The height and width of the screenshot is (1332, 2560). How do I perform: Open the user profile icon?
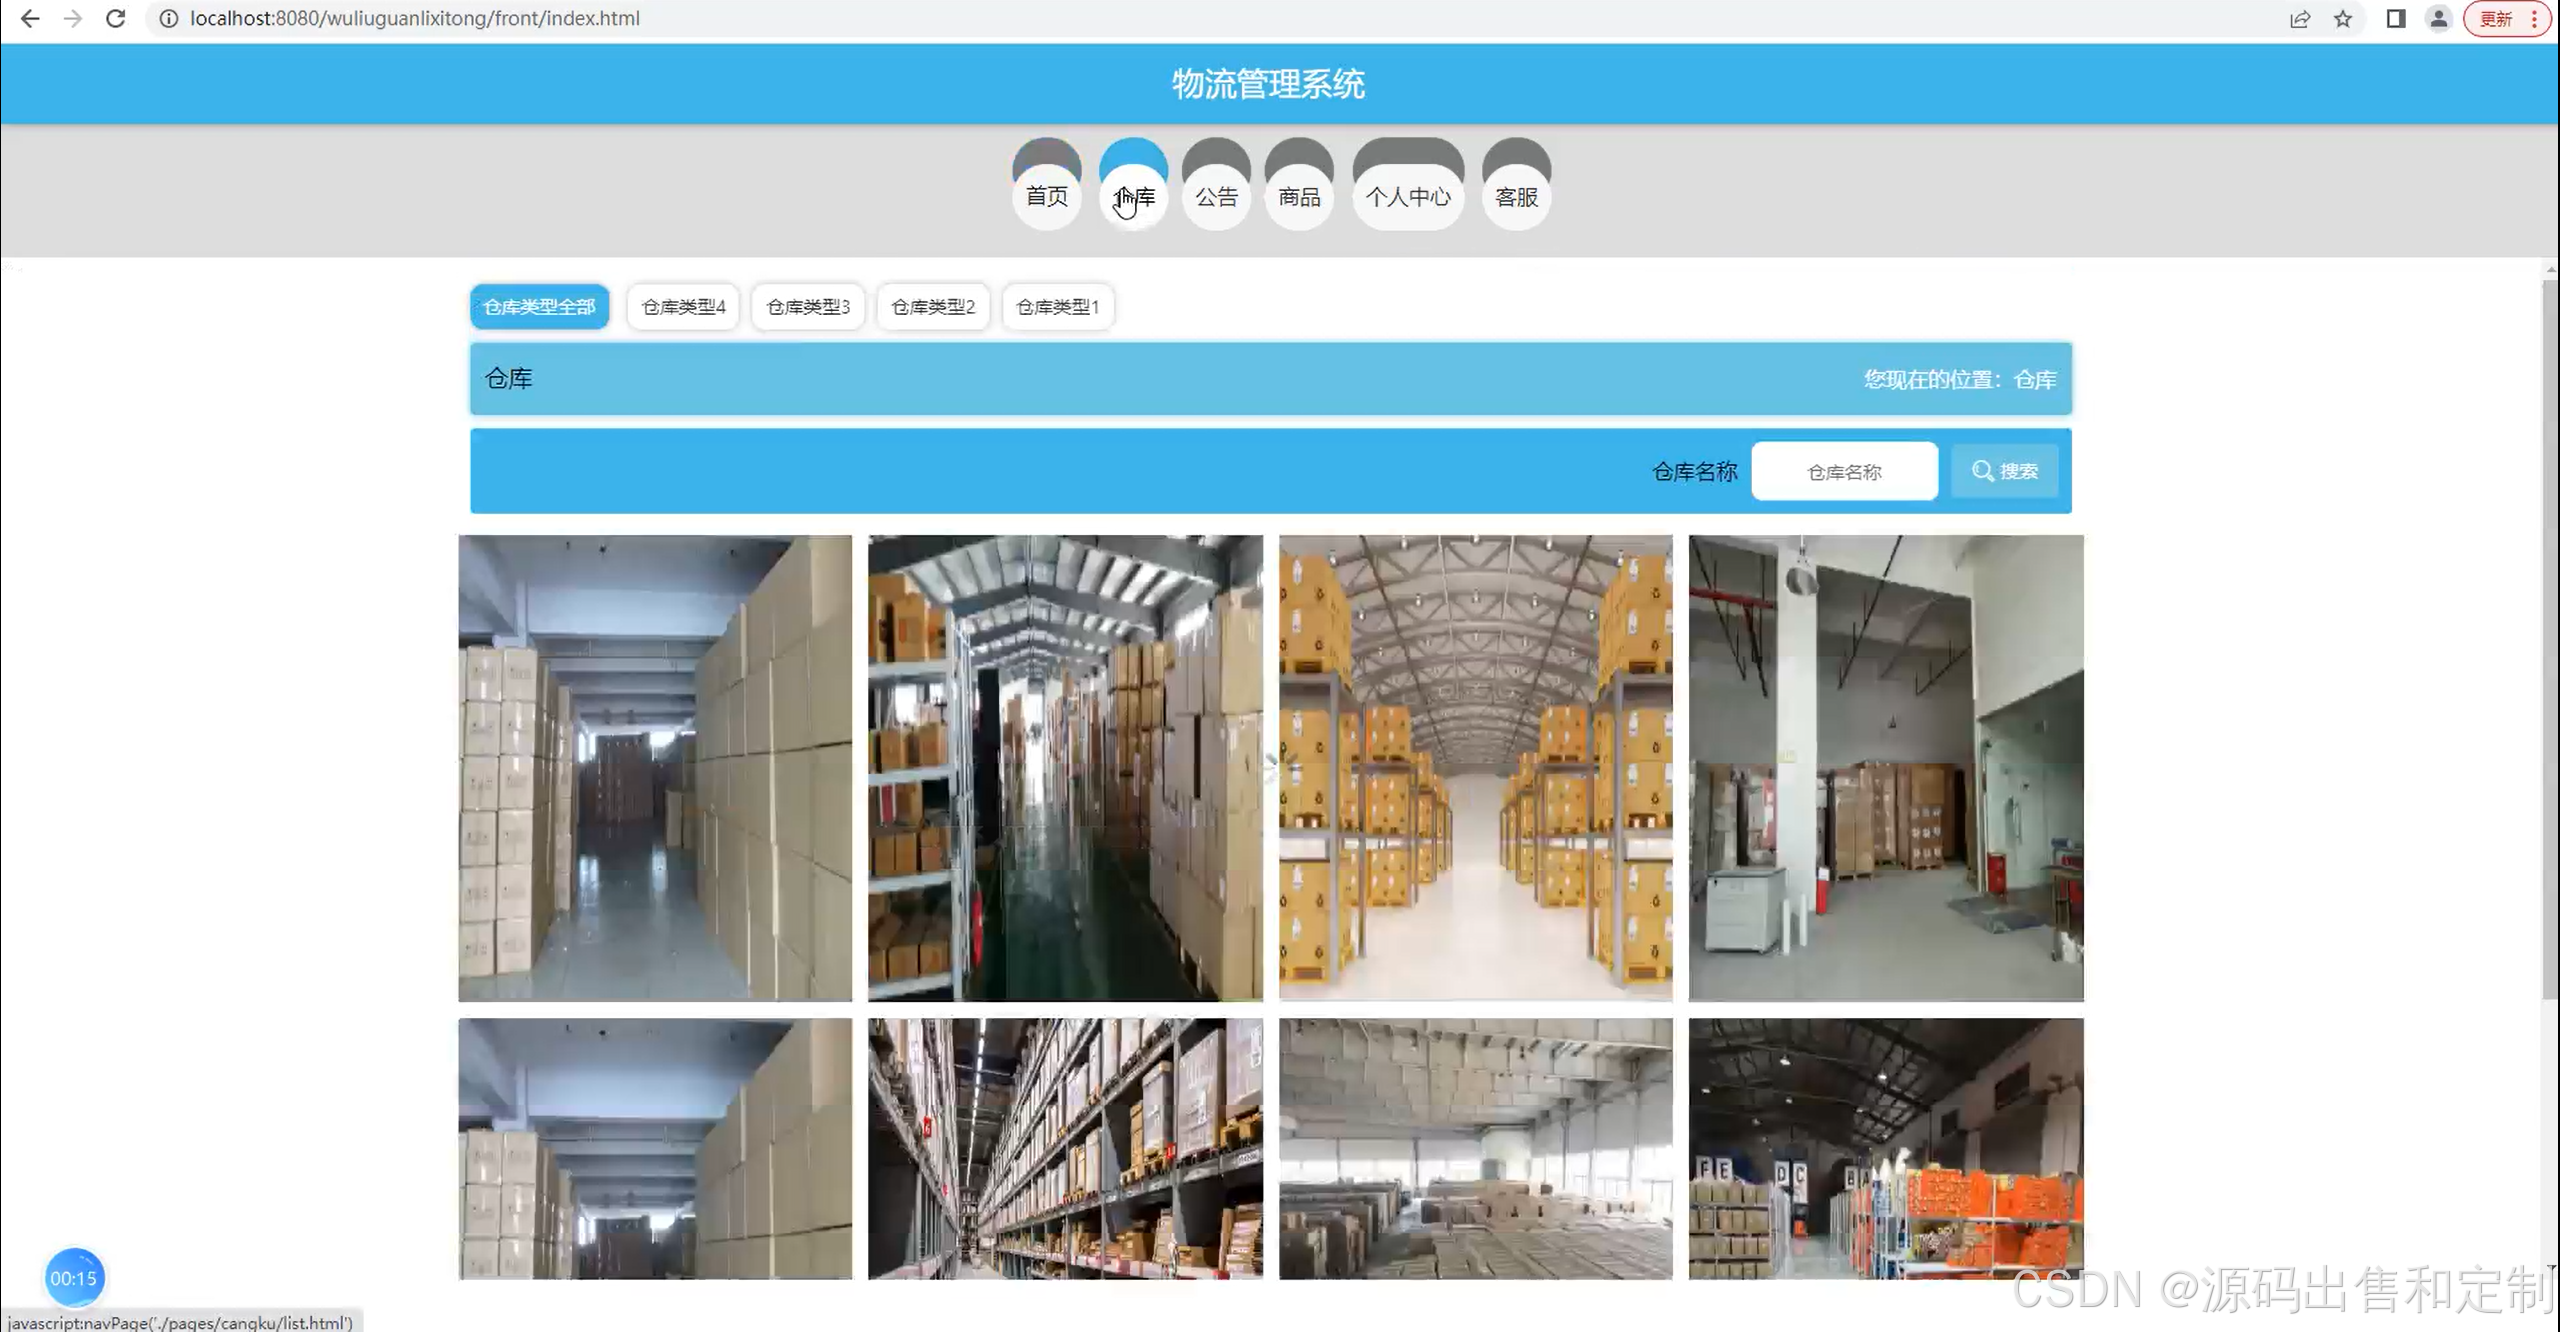(2439, 18)
